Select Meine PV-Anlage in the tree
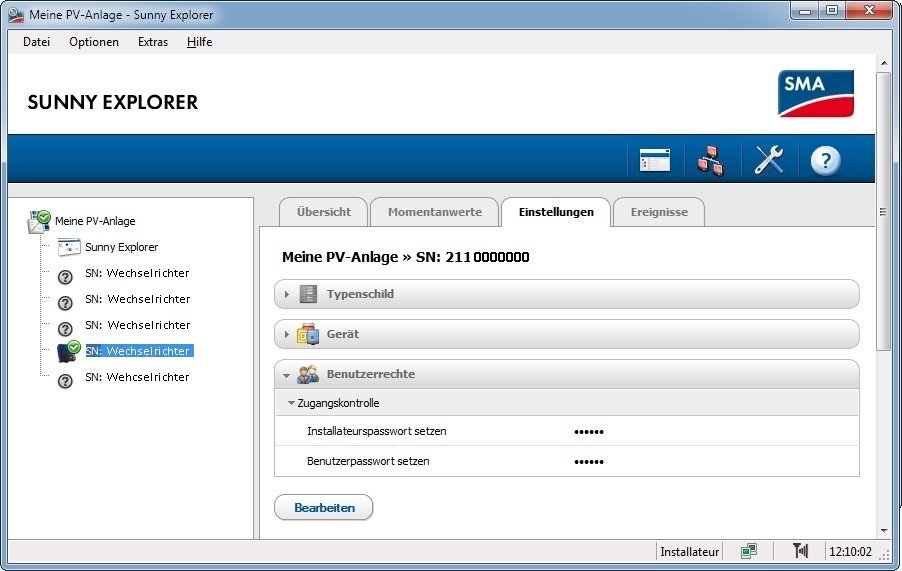This screenshot has height=571, width=902. pos(95,221)
